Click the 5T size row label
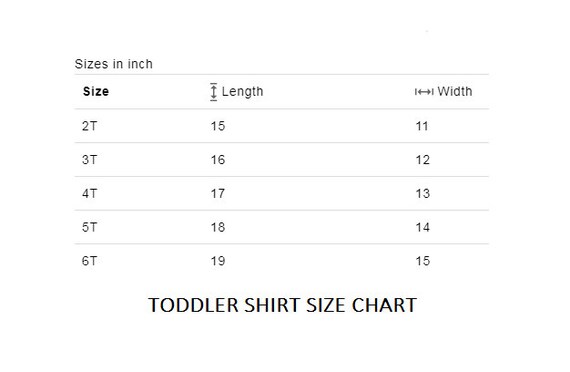Viewport: 570px width, 372px height. (x=89, y=227)
